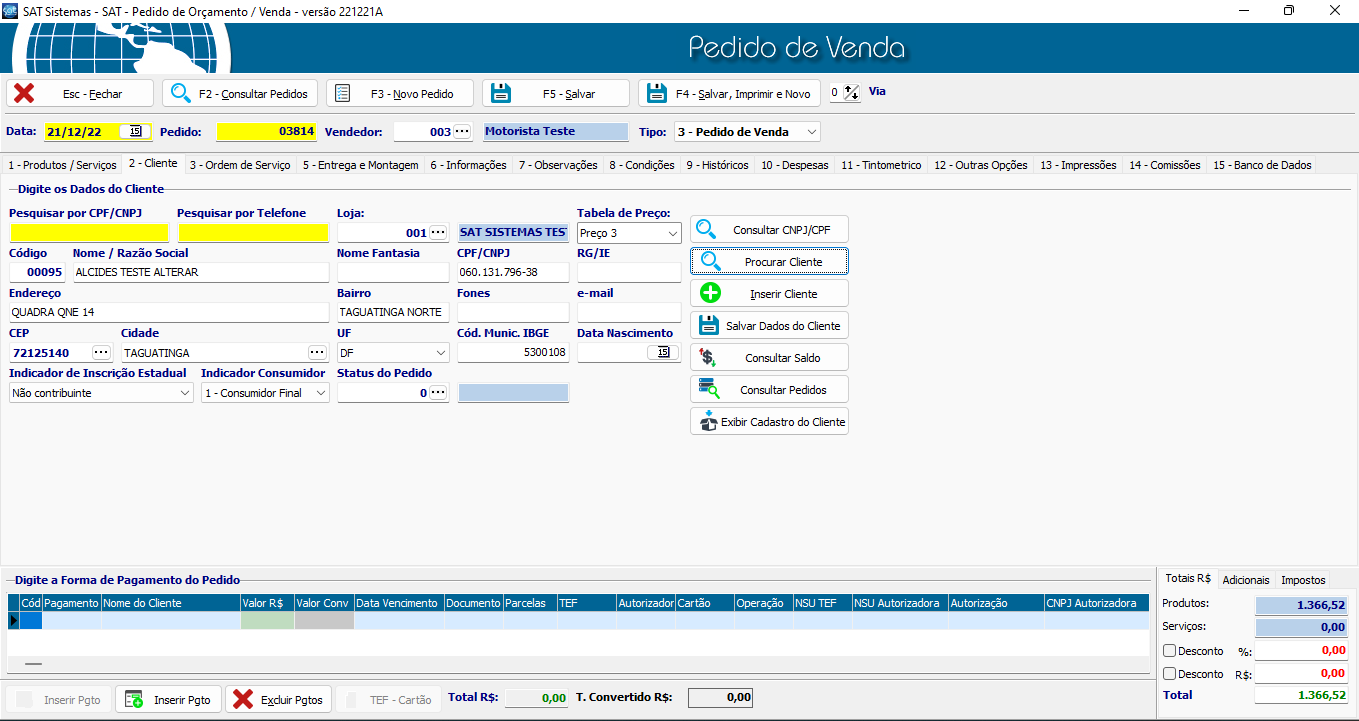
Task: Click the dollar icon on Consultar Saldo
Action: 708,357
